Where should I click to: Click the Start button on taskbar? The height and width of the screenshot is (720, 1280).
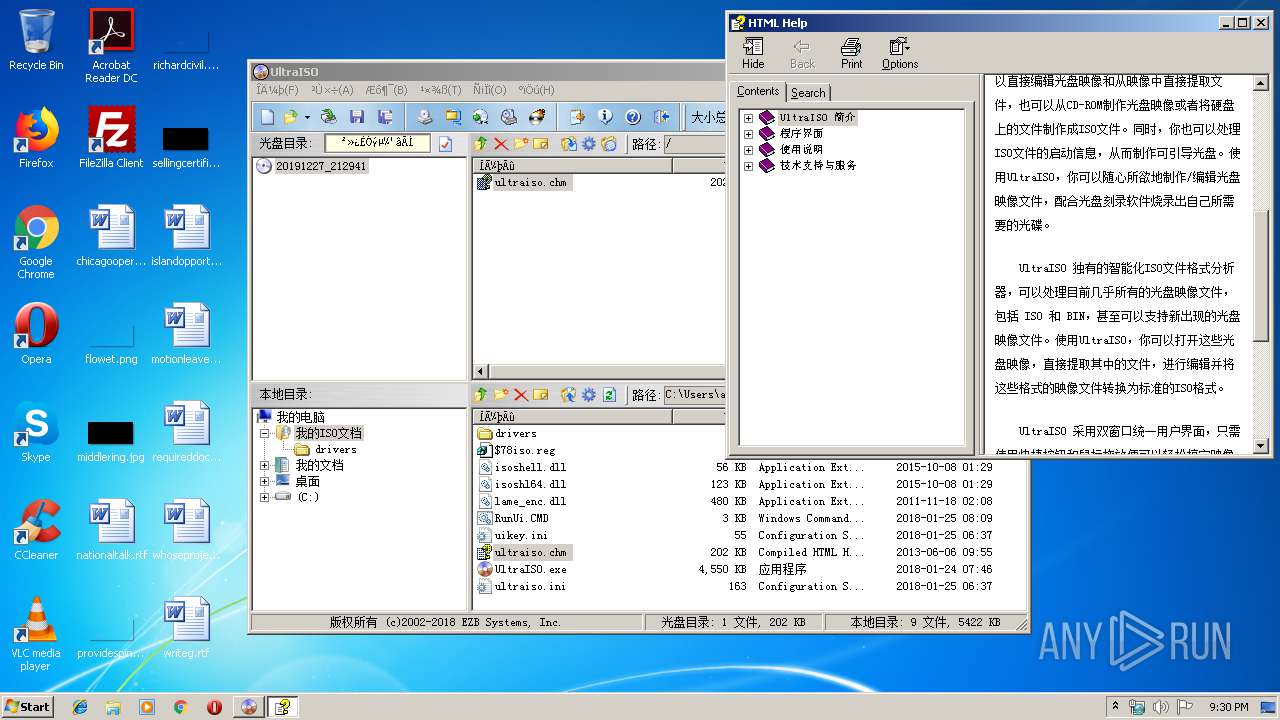(x=28, y=706)
